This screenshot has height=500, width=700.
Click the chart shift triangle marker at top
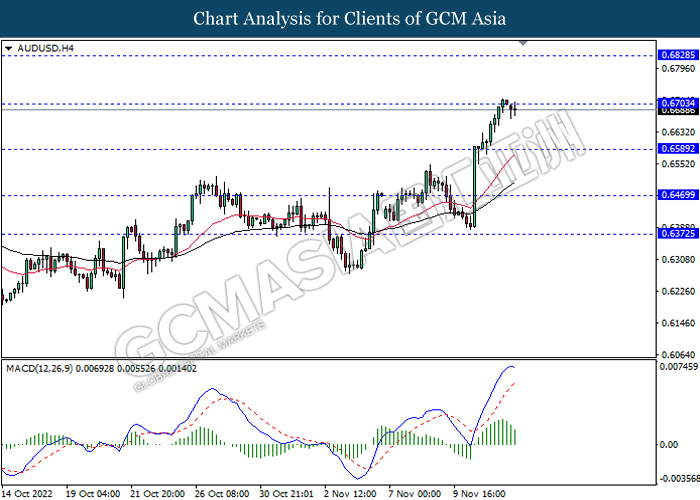click(x=523, y=43)
